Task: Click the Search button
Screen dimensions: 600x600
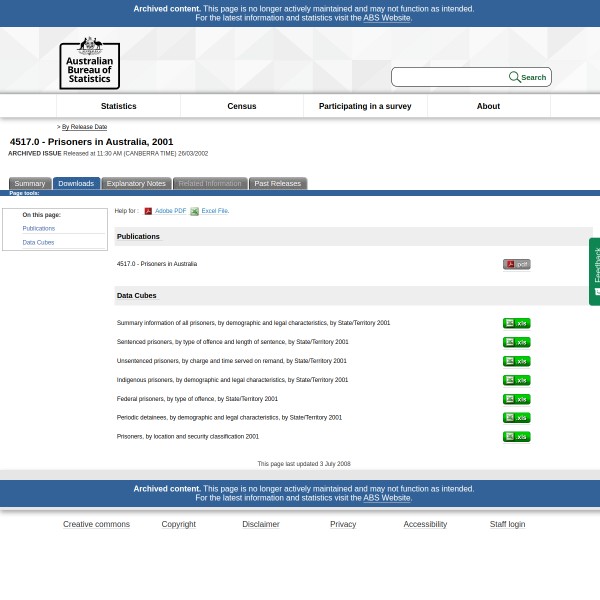Action: coord(528,77)
